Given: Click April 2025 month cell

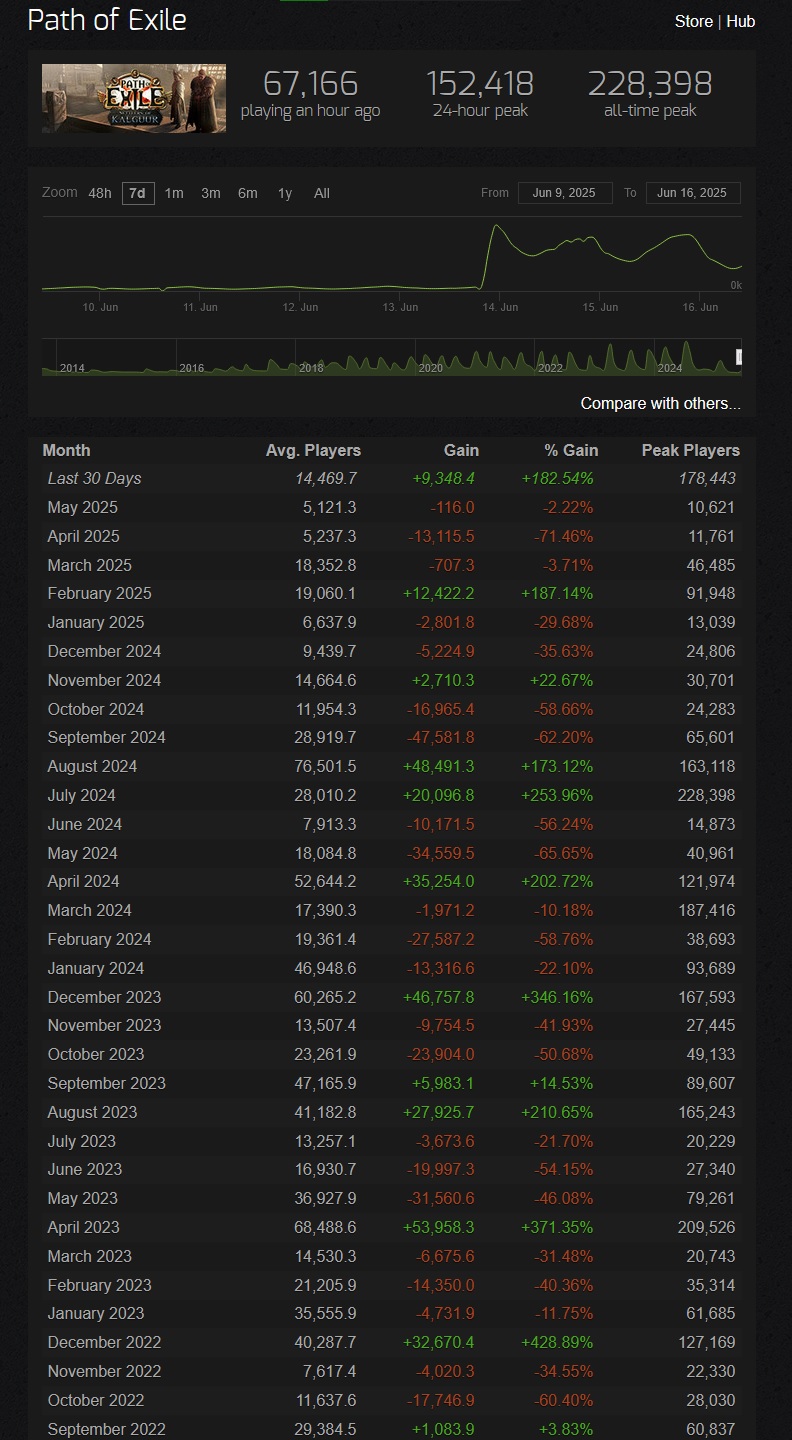Looking at the screenshot, I should click(x=83, y=536).
